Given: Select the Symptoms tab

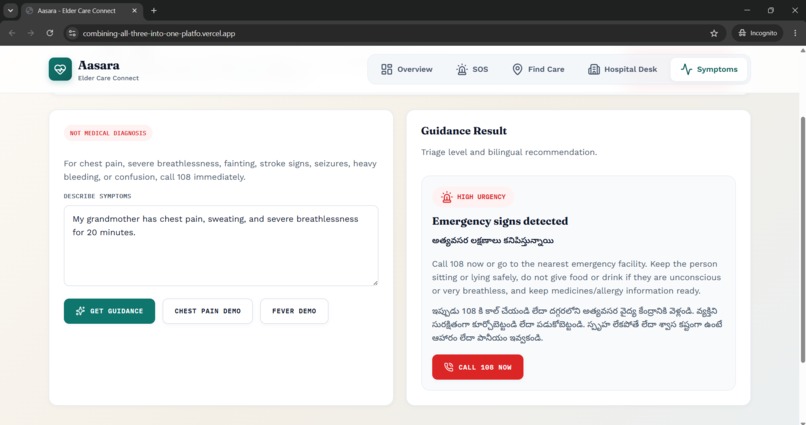Looking at the screenshot, I should click(x=709, y=69).
